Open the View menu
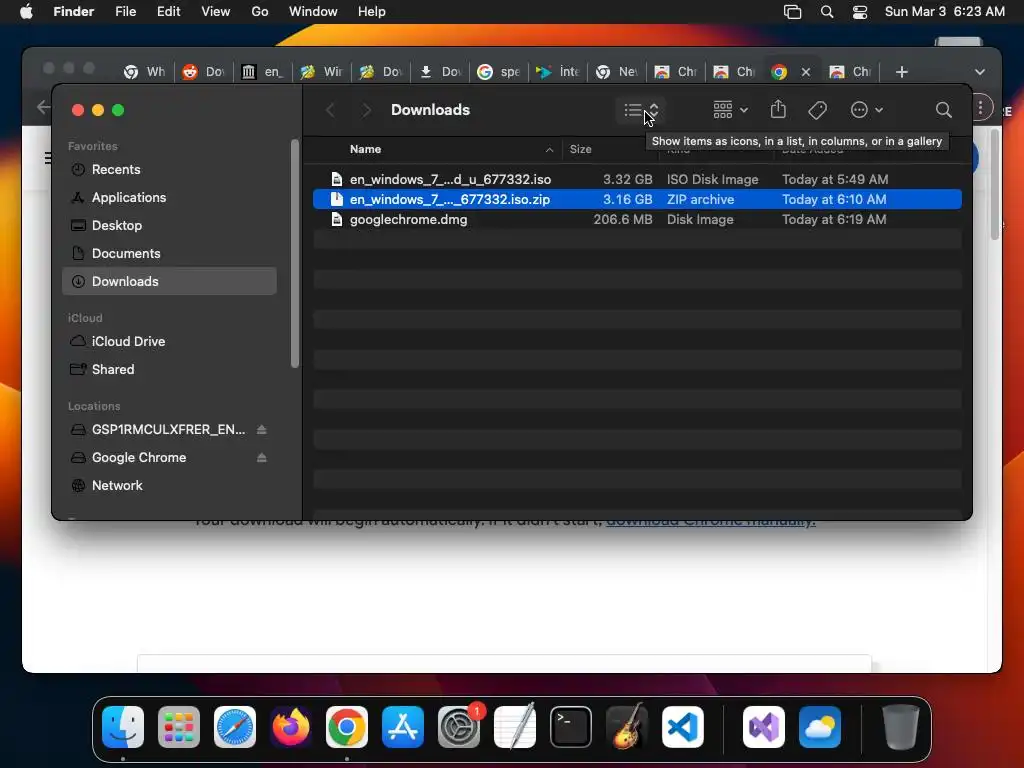 [216, 12]
